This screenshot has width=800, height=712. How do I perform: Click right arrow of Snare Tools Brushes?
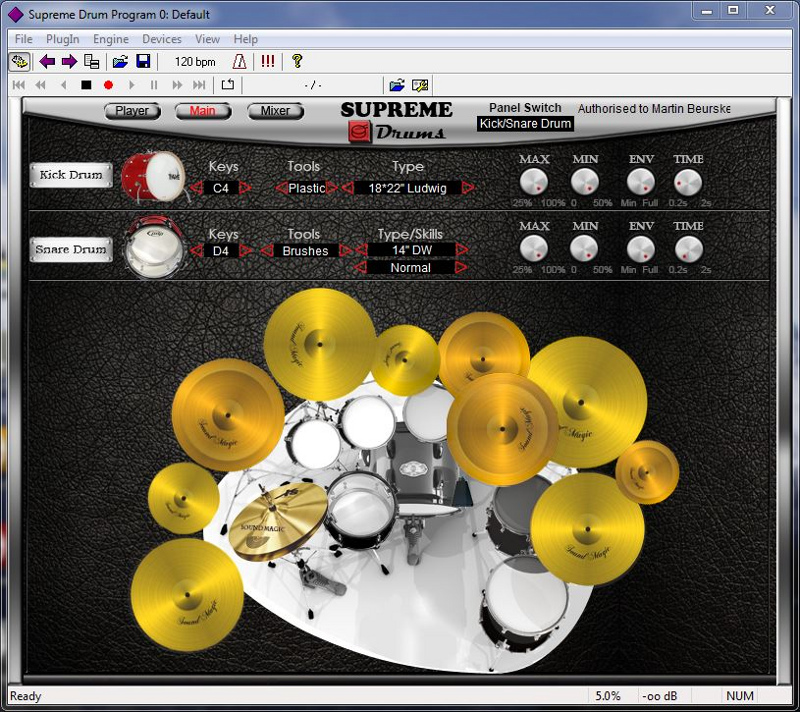coord(345,250)
